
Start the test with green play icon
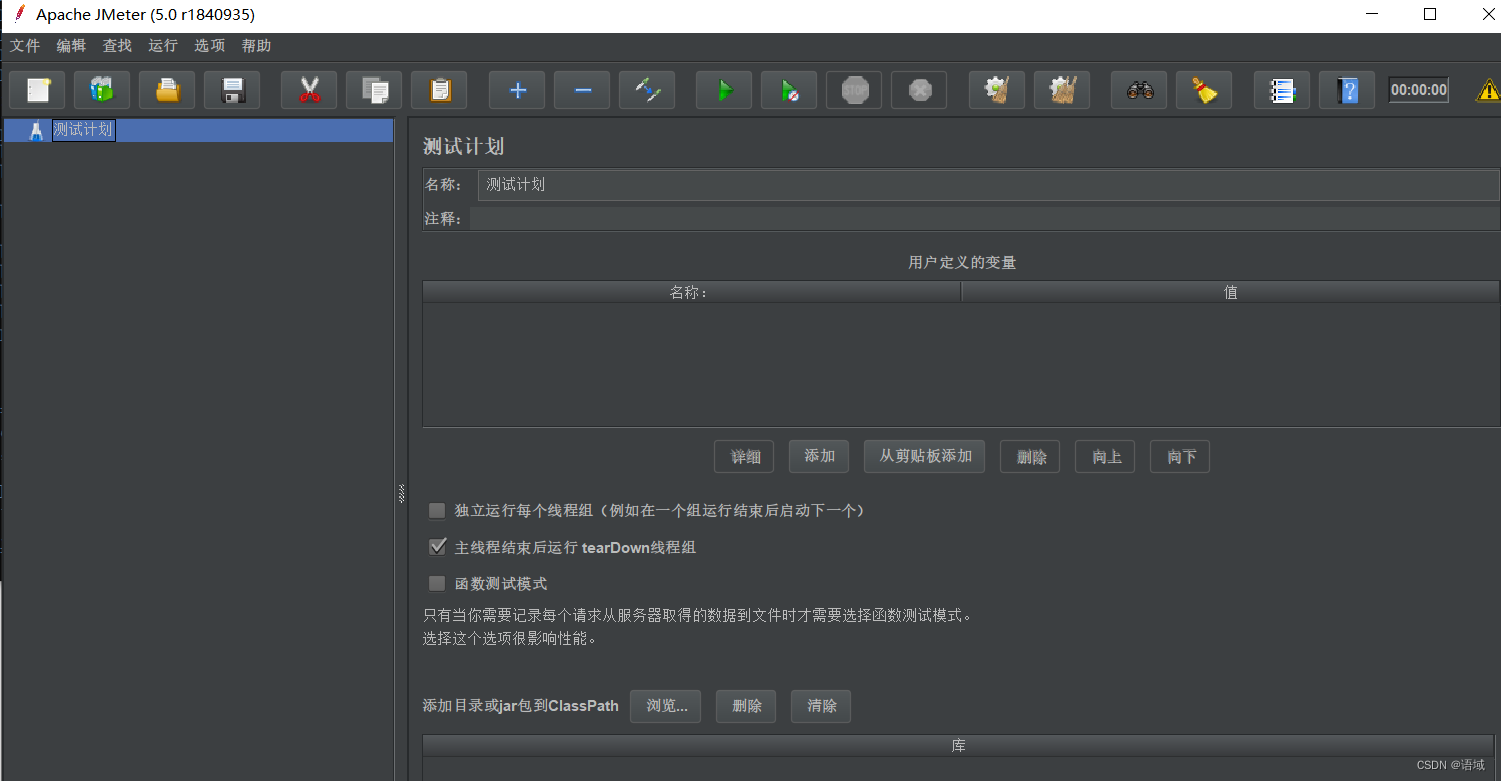tap(725, 90)
